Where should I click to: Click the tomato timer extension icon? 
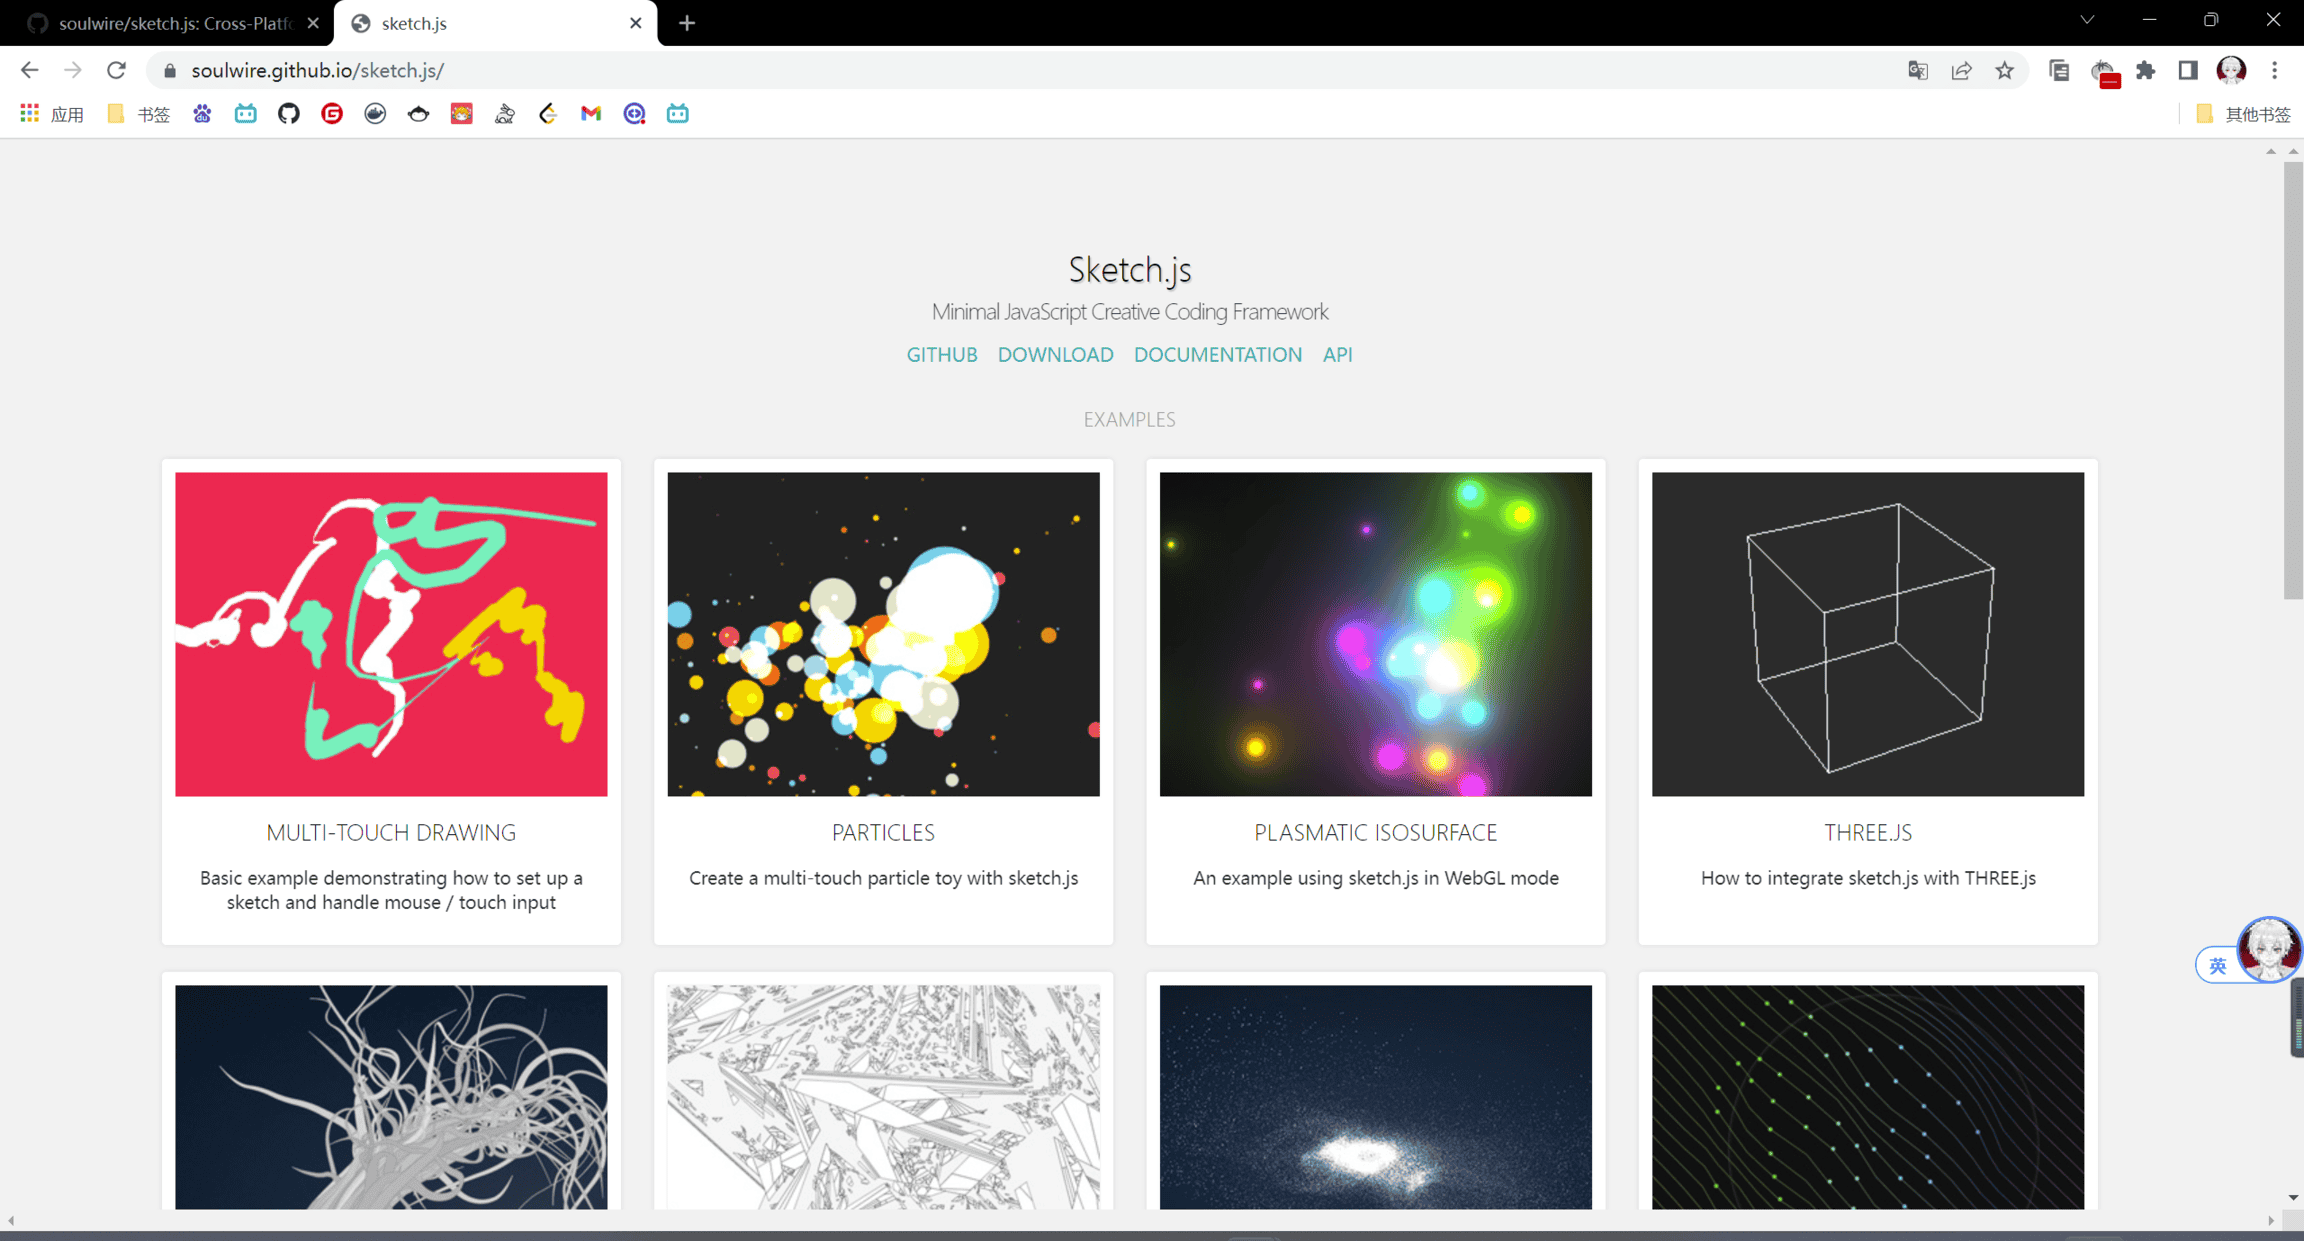click(2103, 72)
